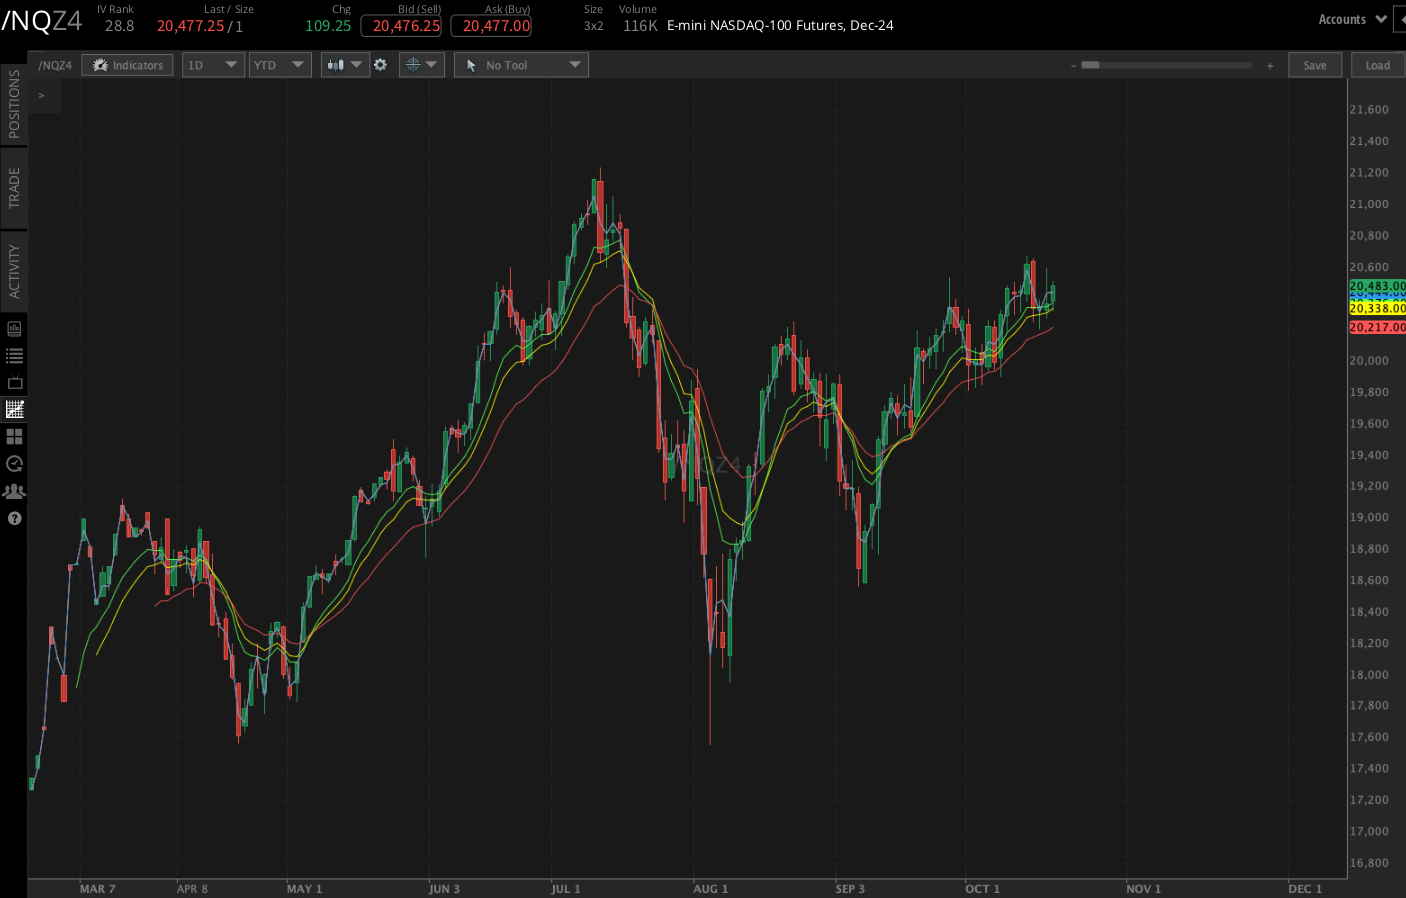Click the red Bid price 20,476.25
This screenshot has height=898, width=1406.
pos(400,26)
